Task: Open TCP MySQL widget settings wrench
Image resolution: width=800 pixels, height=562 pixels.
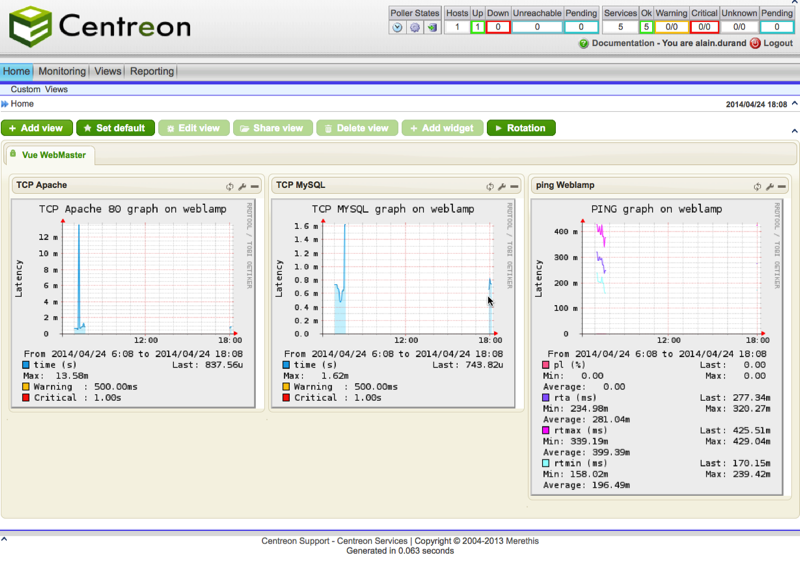Action: click(502, 186)
